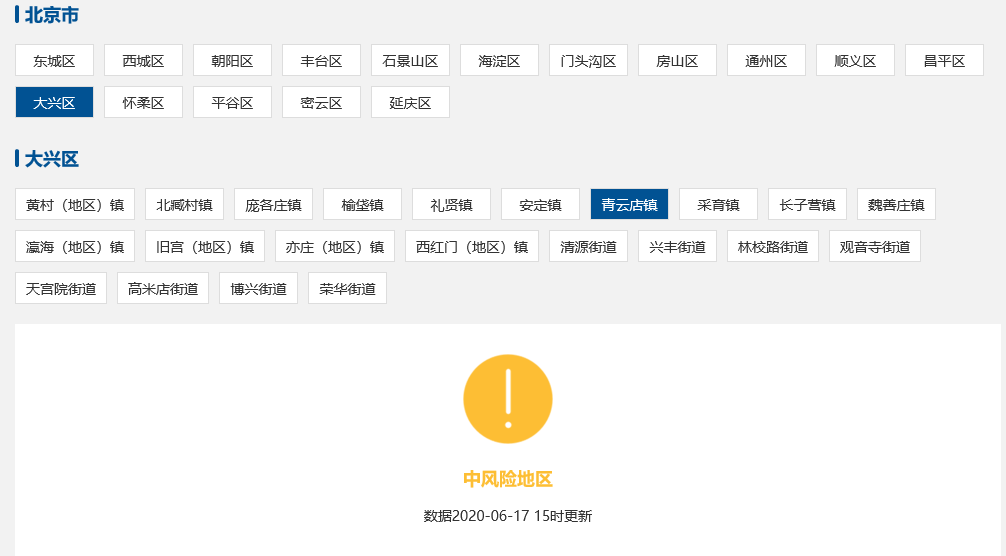Select 荣华街道 subdistrict
1006x556 pixels.
(x=348, y=289)
